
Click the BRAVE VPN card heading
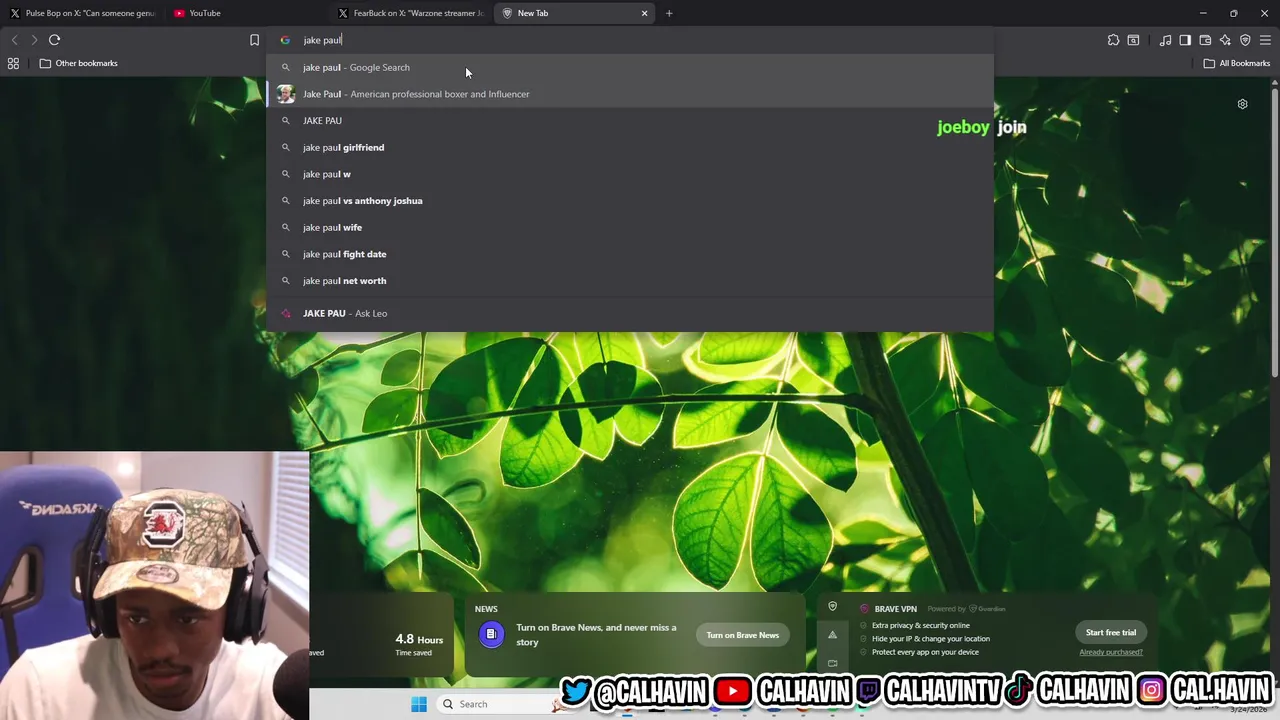point(895,609)
